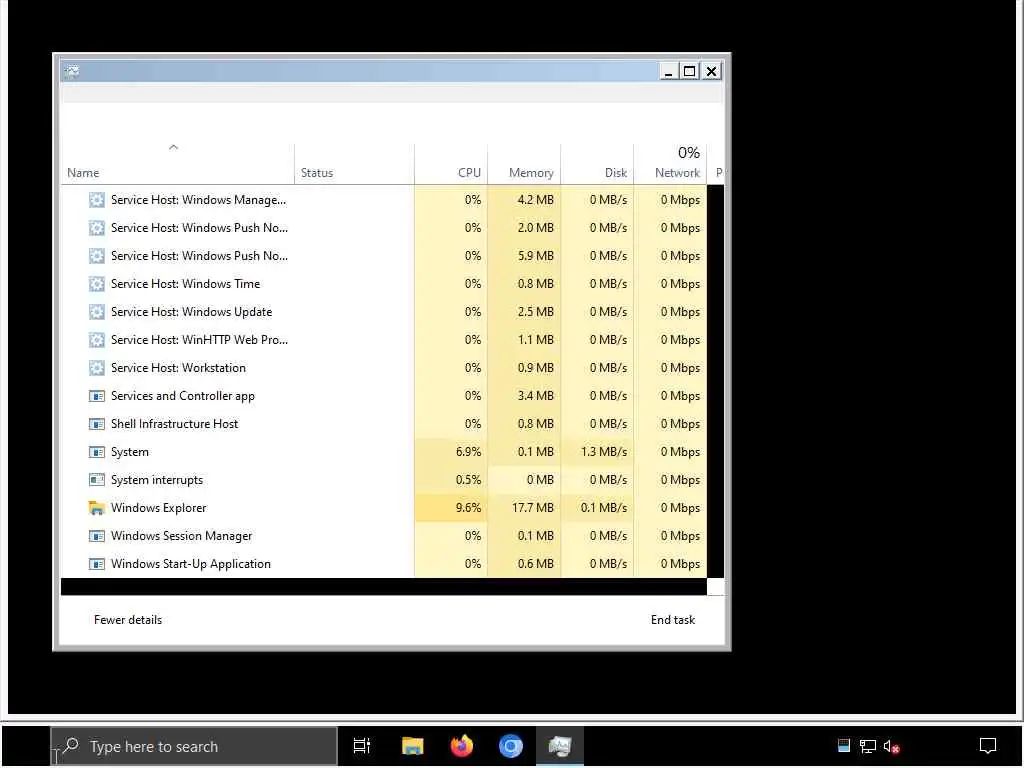Click gear icon of Service Host: Windows Manage...
Screen dimensions: 1024x768
[x=97, y=200]
